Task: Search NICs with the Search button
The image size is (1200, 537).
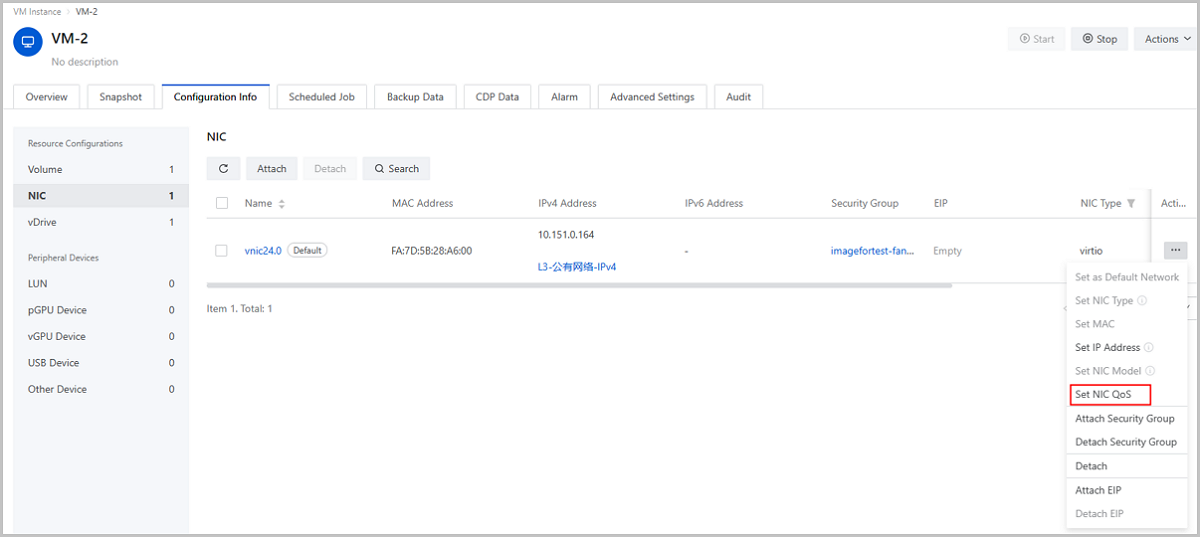Action: [396, 169]
